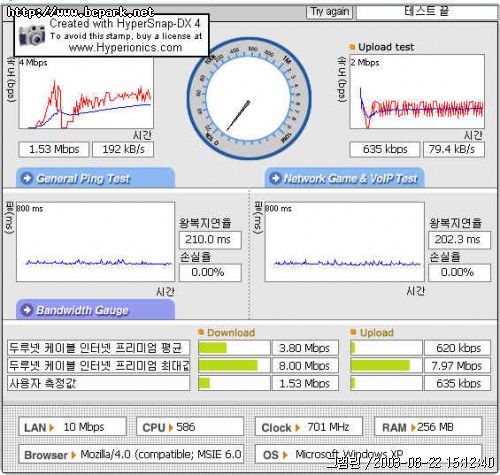Click the 635 kbps value in Bandwidth Gauge
Viewport: 500px width, 475px height.
point(457,383)
